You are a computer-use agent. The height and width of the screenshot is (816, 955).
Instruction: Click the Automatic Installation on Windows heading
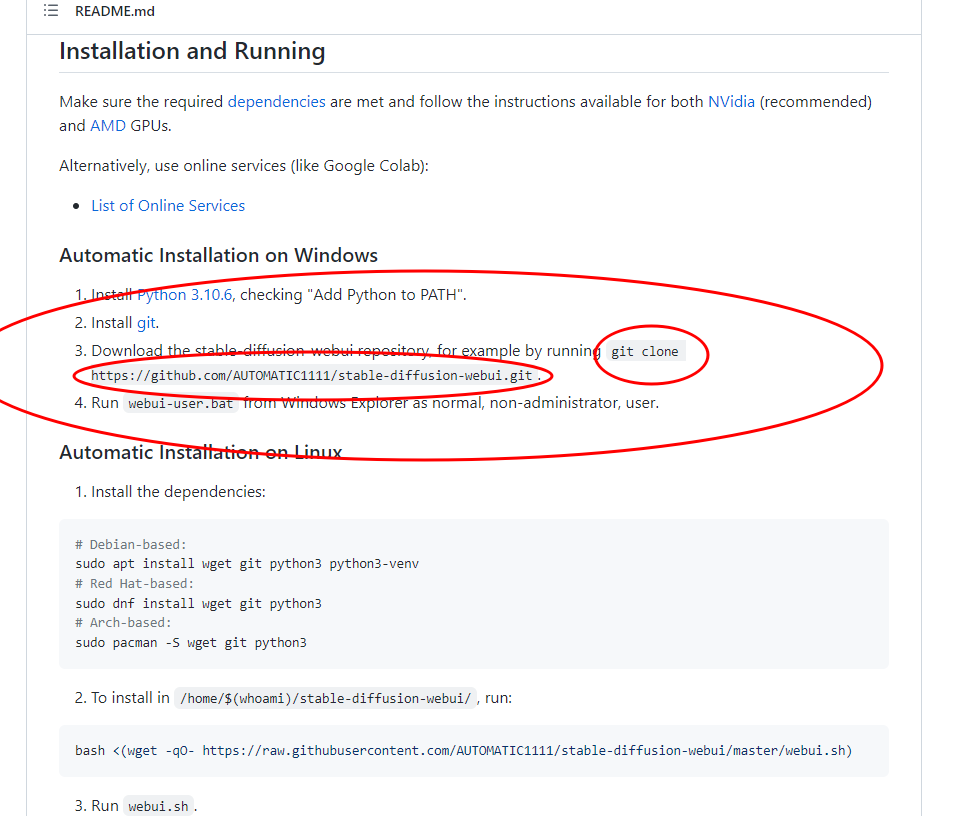point(218,255)
